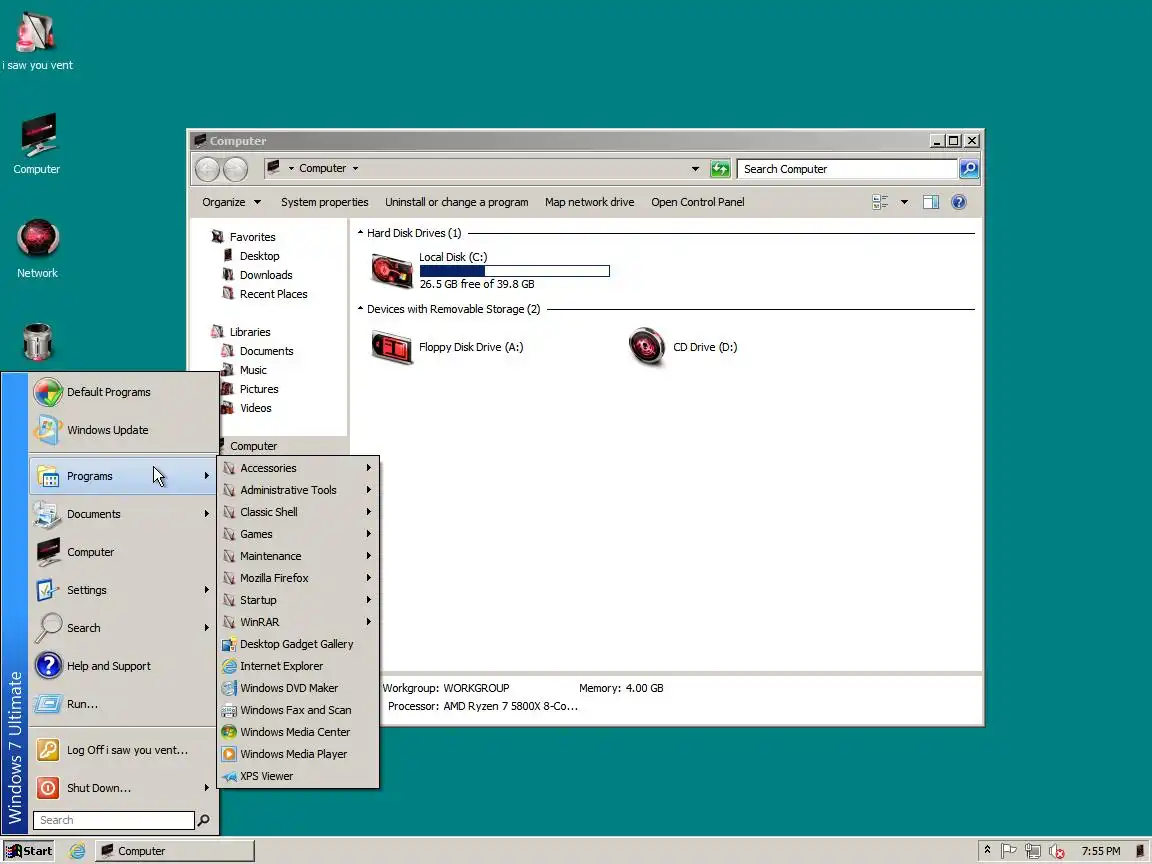Open Windows Update from Start menu
Viewport: 1152px width, 864px height.
[x=123, y=431]
